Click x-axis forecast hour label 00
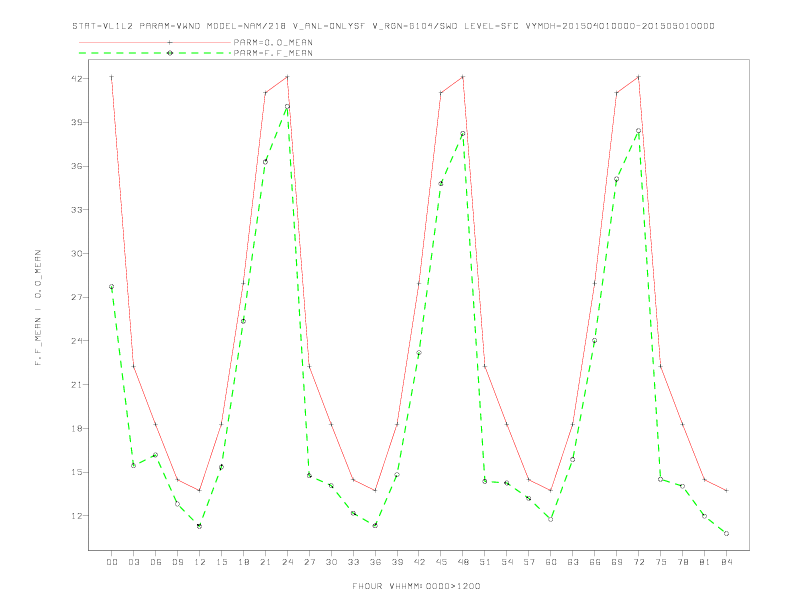Viewport: 792px width, 612px height. point(112,562)
